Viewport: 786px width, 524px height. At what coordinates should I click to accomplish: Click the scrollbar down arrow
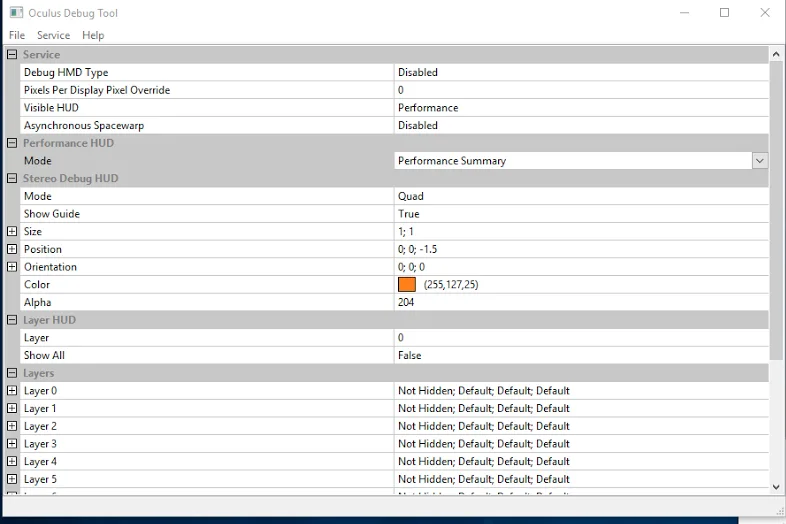[x=777, y=487]
